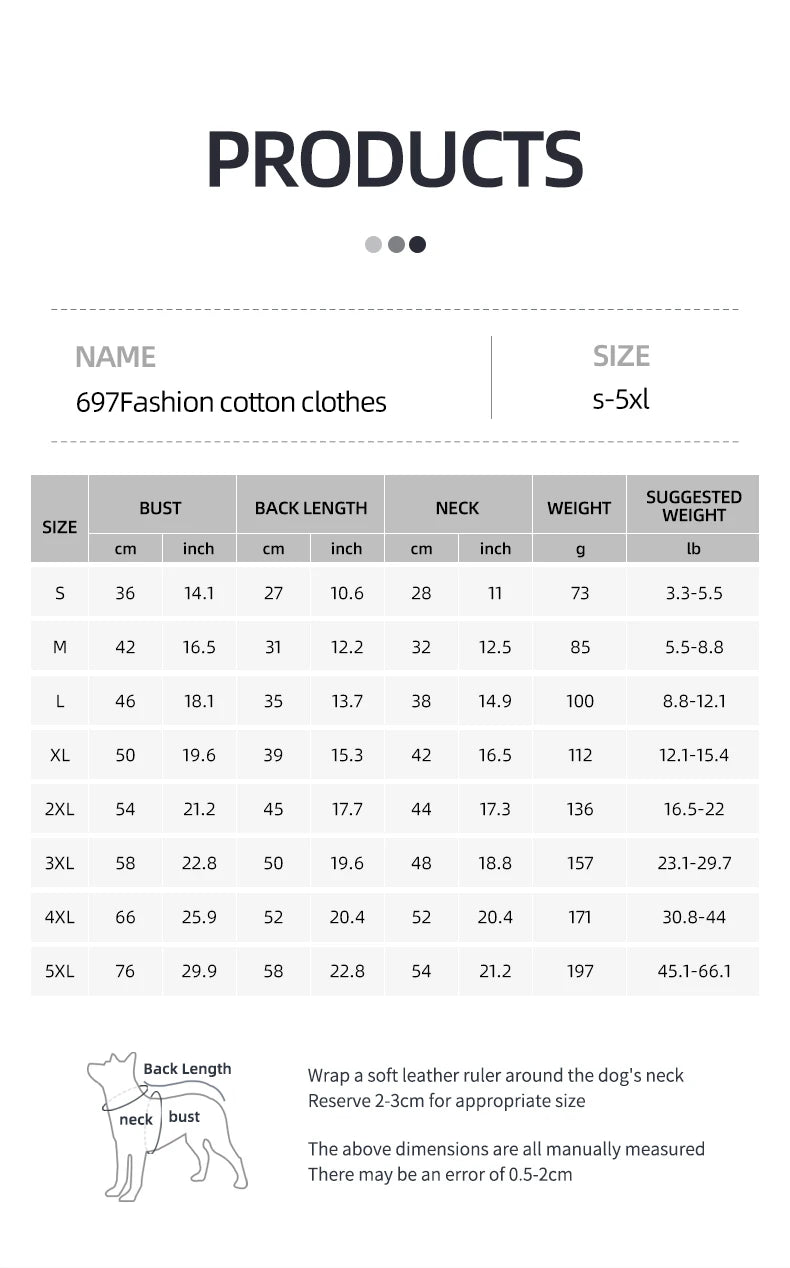
Task: Click the SUGGESTED WEIGHT column header
Action: (x=693, y=506)
